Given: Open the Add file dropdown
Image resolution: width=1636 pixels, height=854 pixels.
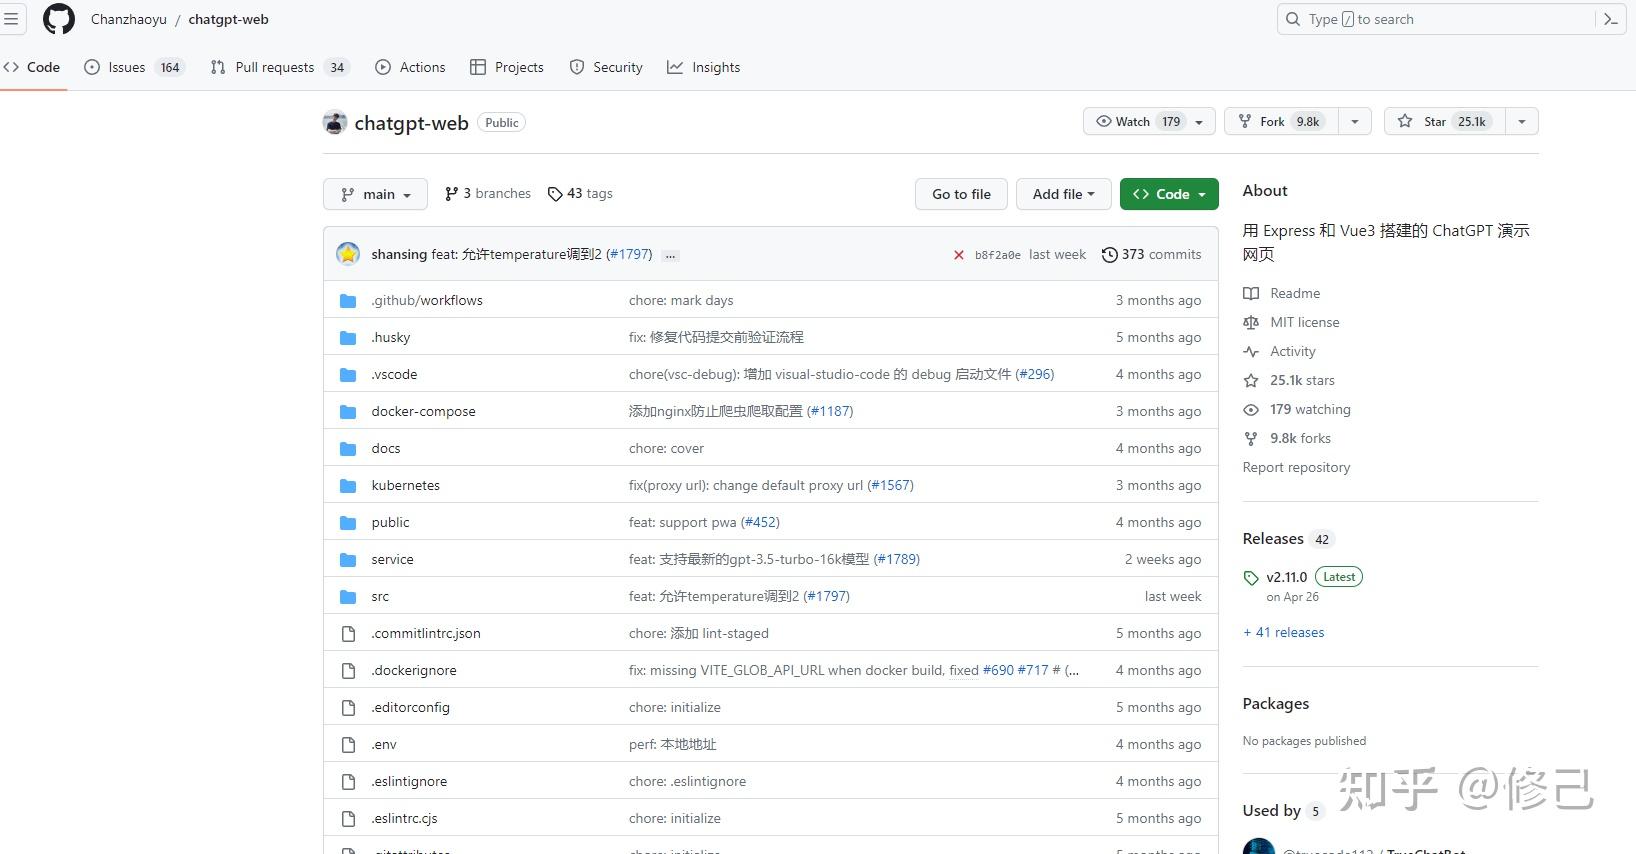Looking at the screenshot, I should pyautogui.click(x=1063, y=194).
